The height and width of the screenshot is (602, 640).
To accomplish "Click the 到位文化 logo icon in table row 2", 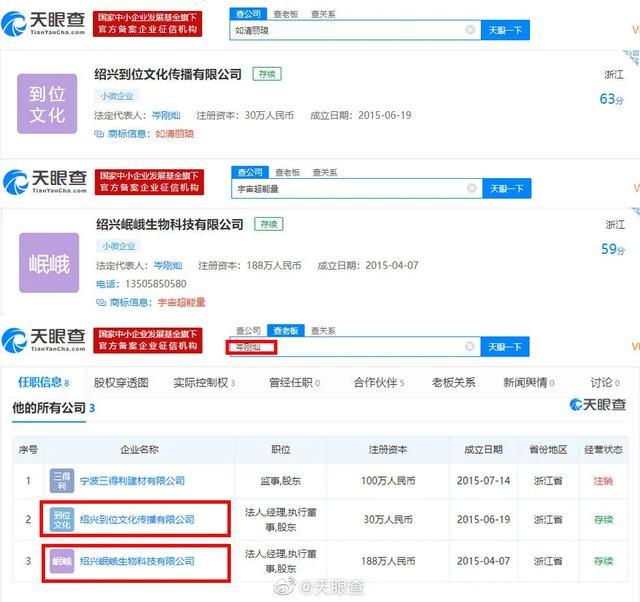I will pyautogui.click(x=62, y=519).
